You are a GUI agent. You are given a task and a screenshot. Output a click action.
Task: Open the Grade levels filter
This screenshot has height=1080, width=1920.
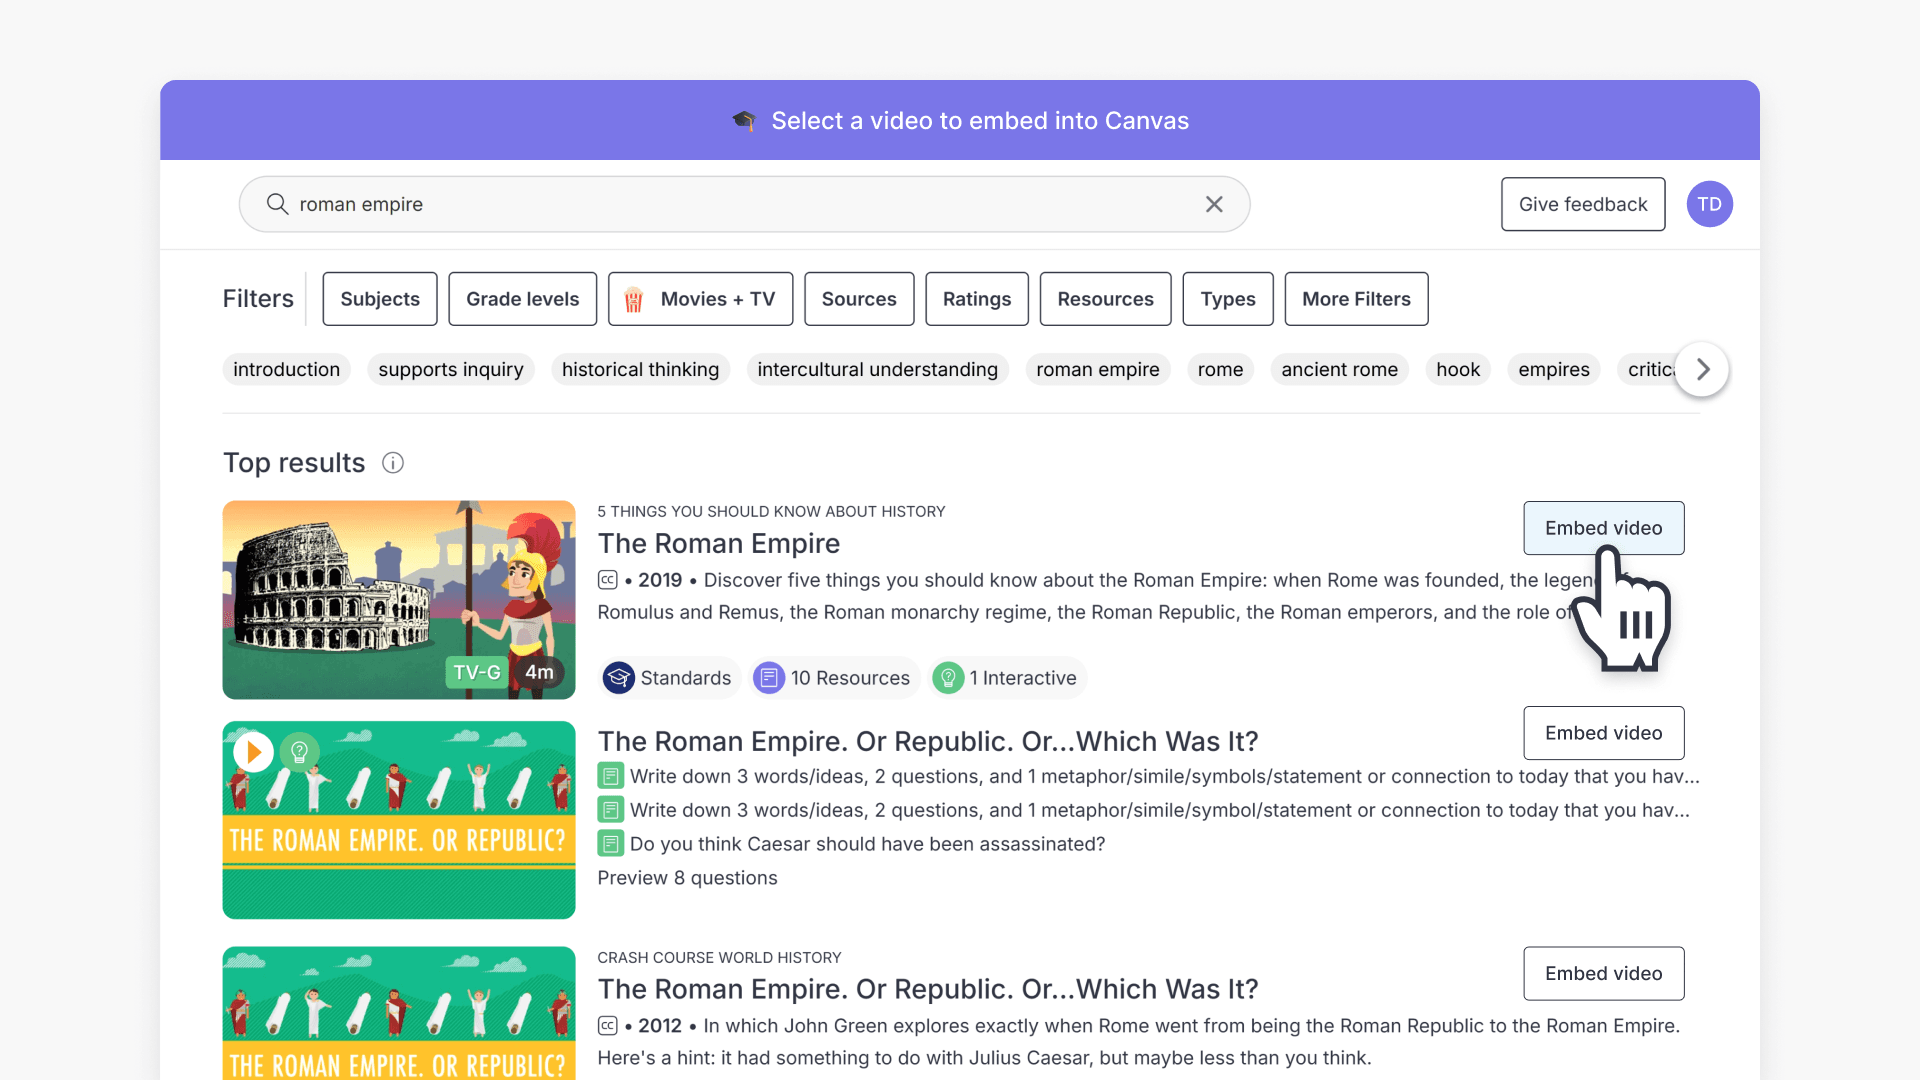pos(522,299)
